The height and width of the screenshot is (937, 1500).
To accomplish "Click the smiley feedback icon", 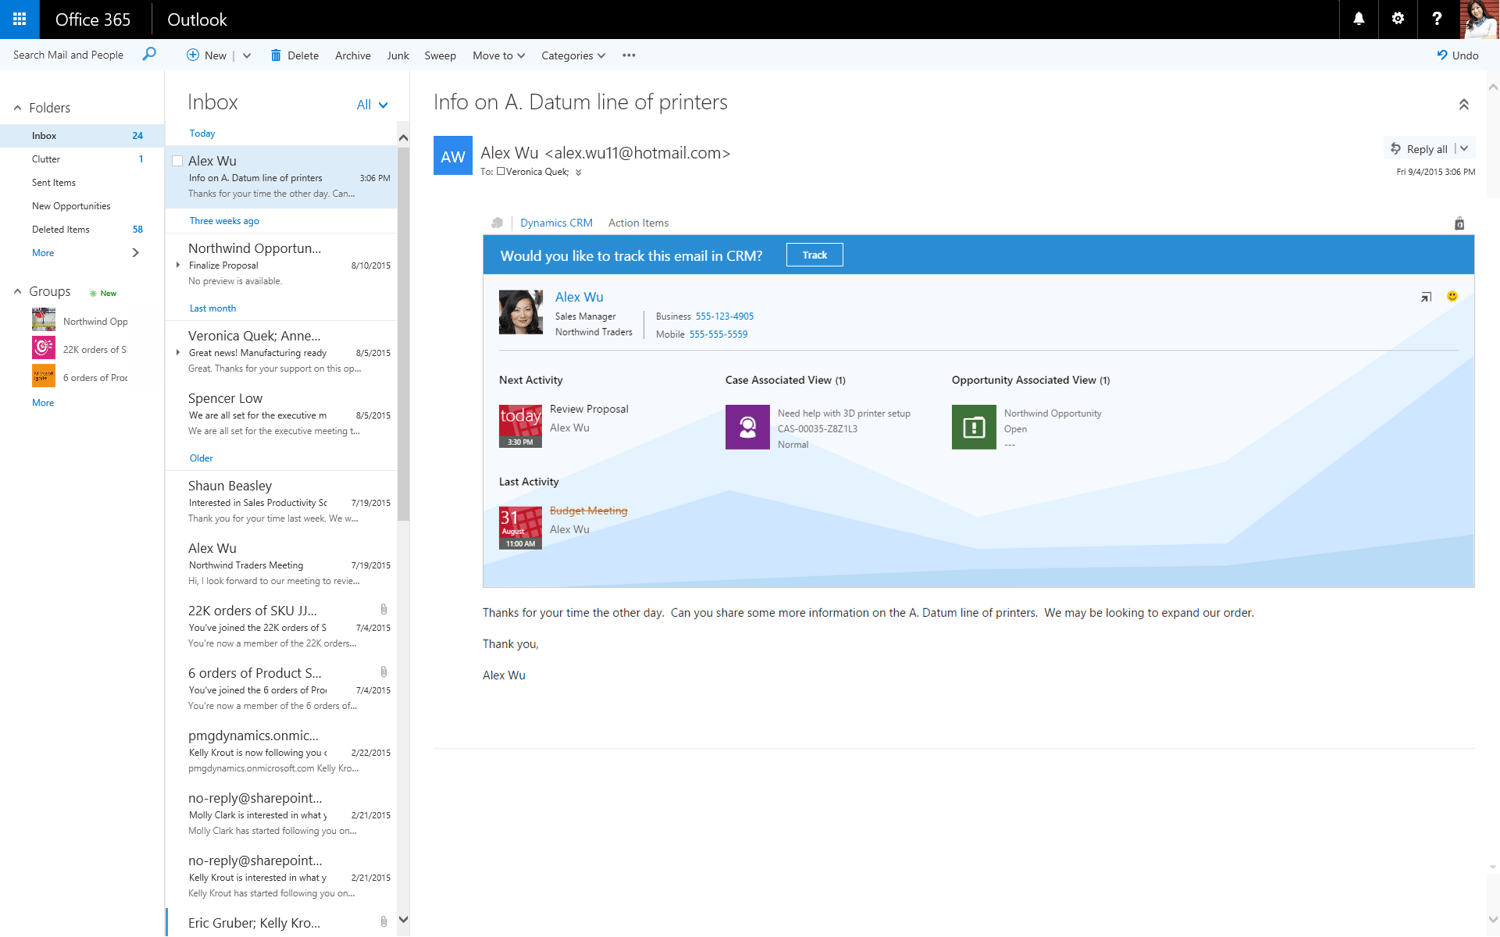I will point(1452,296).
